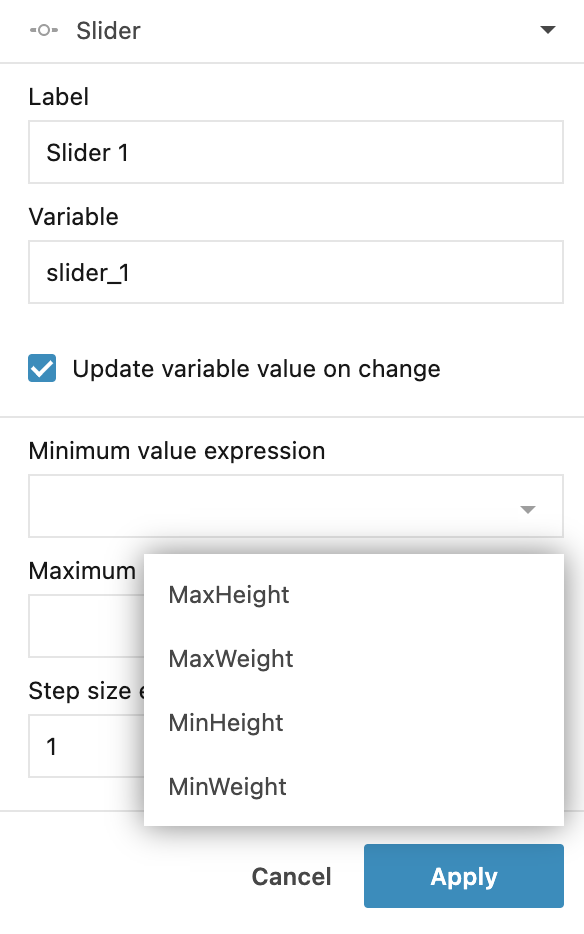The width and height of the screenshot is (584, 934).
Task: Click the Label section heading
Action: pyautogui.click(x=59, y=97)
